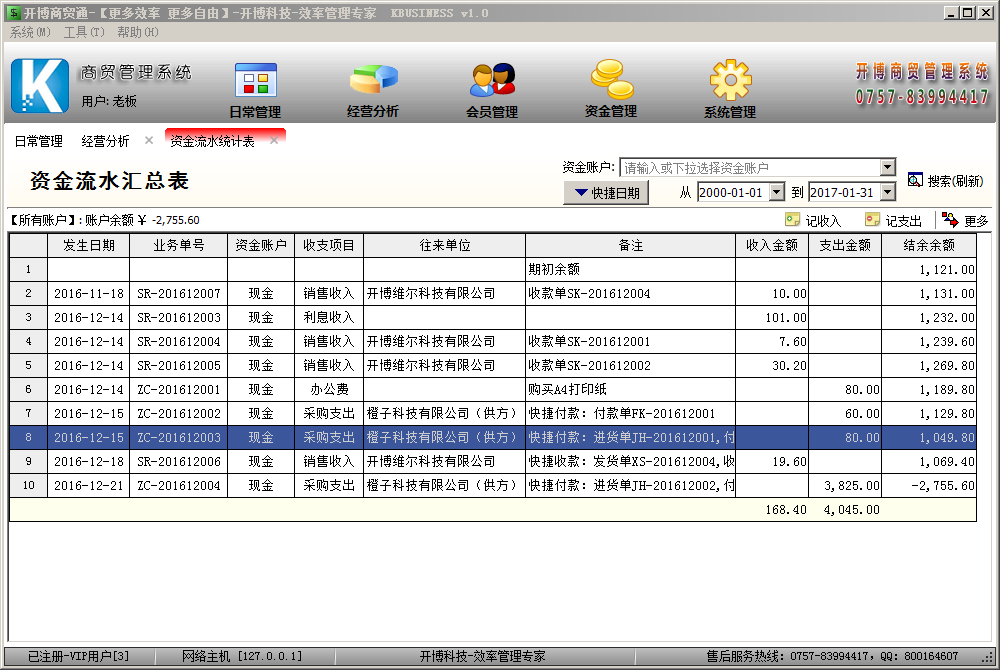Click the 收支项目 column header
The height and width of the screenshot is (670, 1000).
[328, 245]
